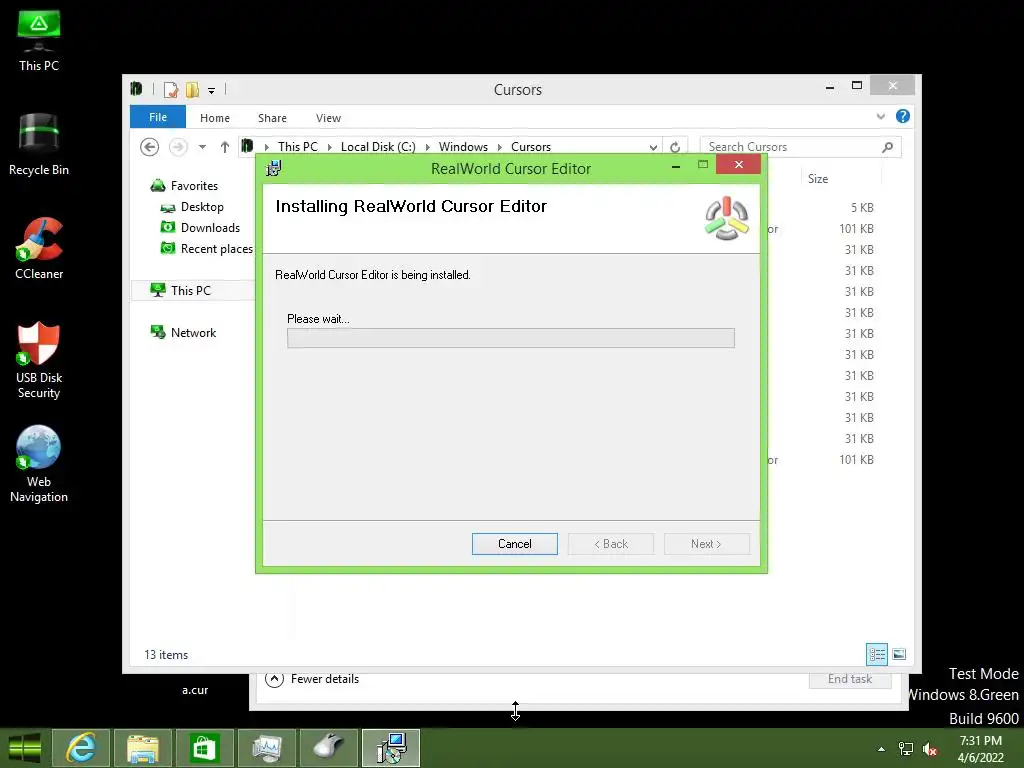Expand the Explorer ribbon chevron
This screenshot has width=1024, height=768.
pyautogui.click(x=880, y=116)
